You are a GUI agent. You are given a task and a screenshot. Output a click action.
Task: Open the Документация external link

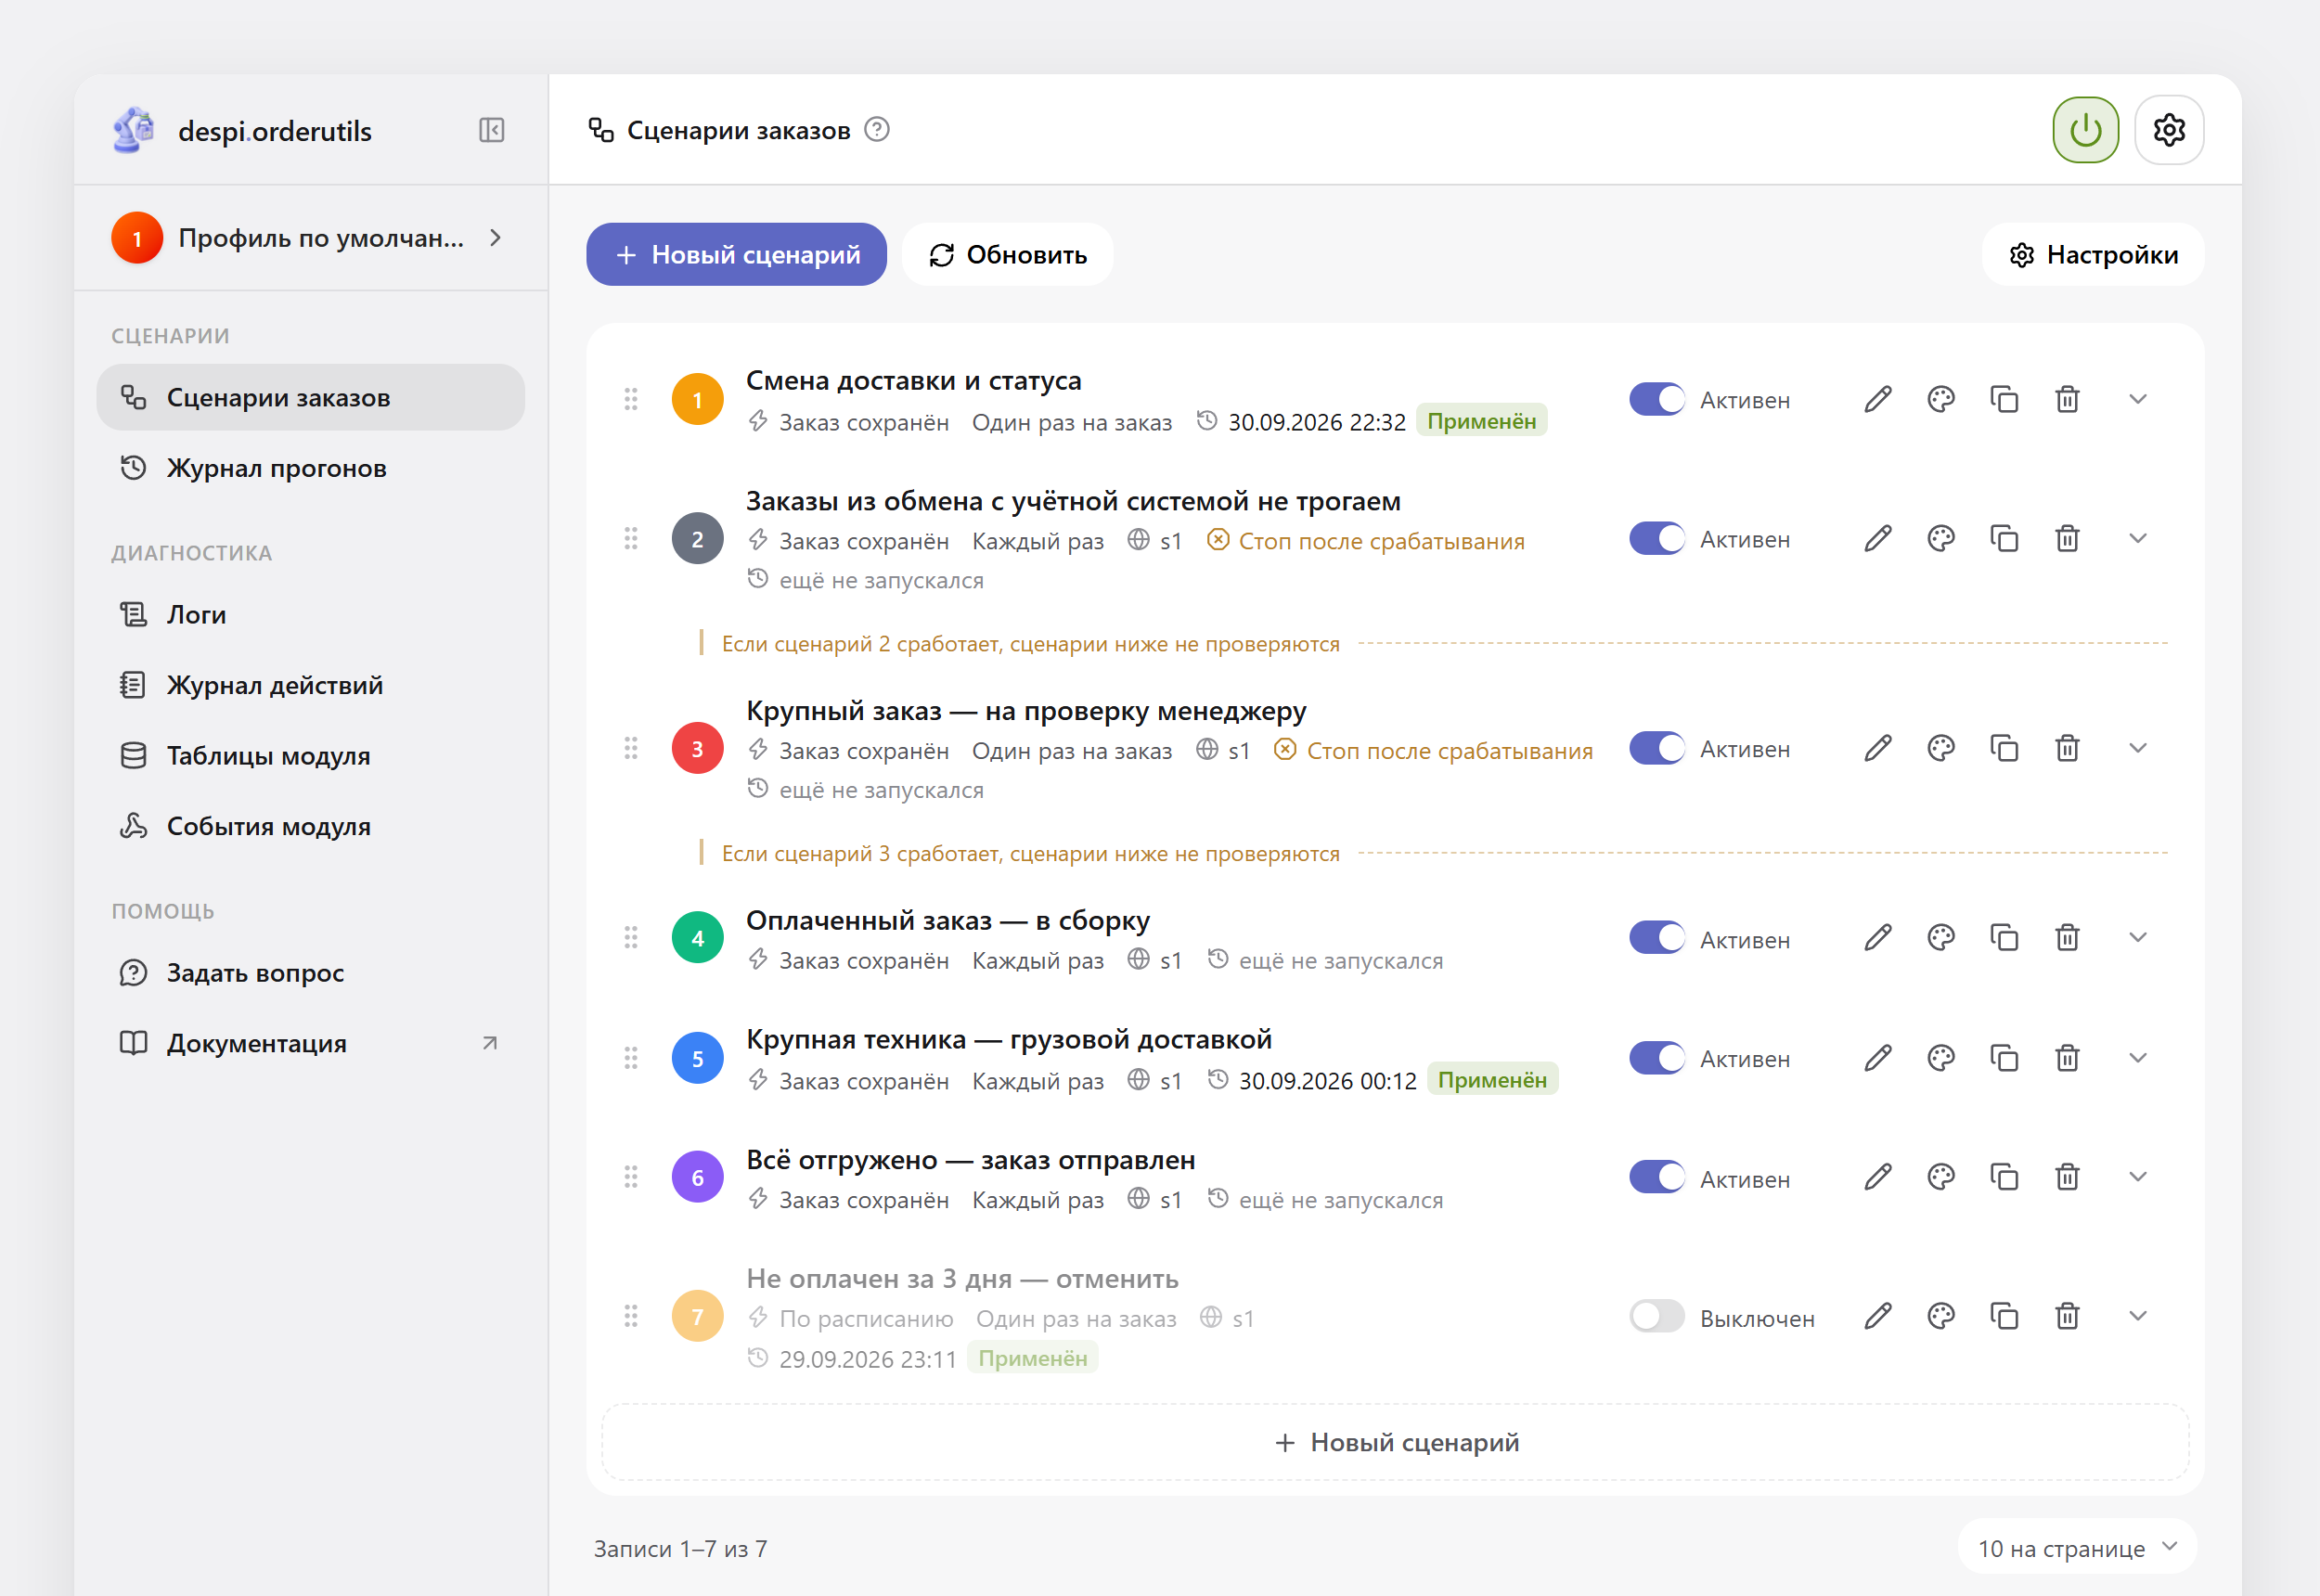[310, 1043]
